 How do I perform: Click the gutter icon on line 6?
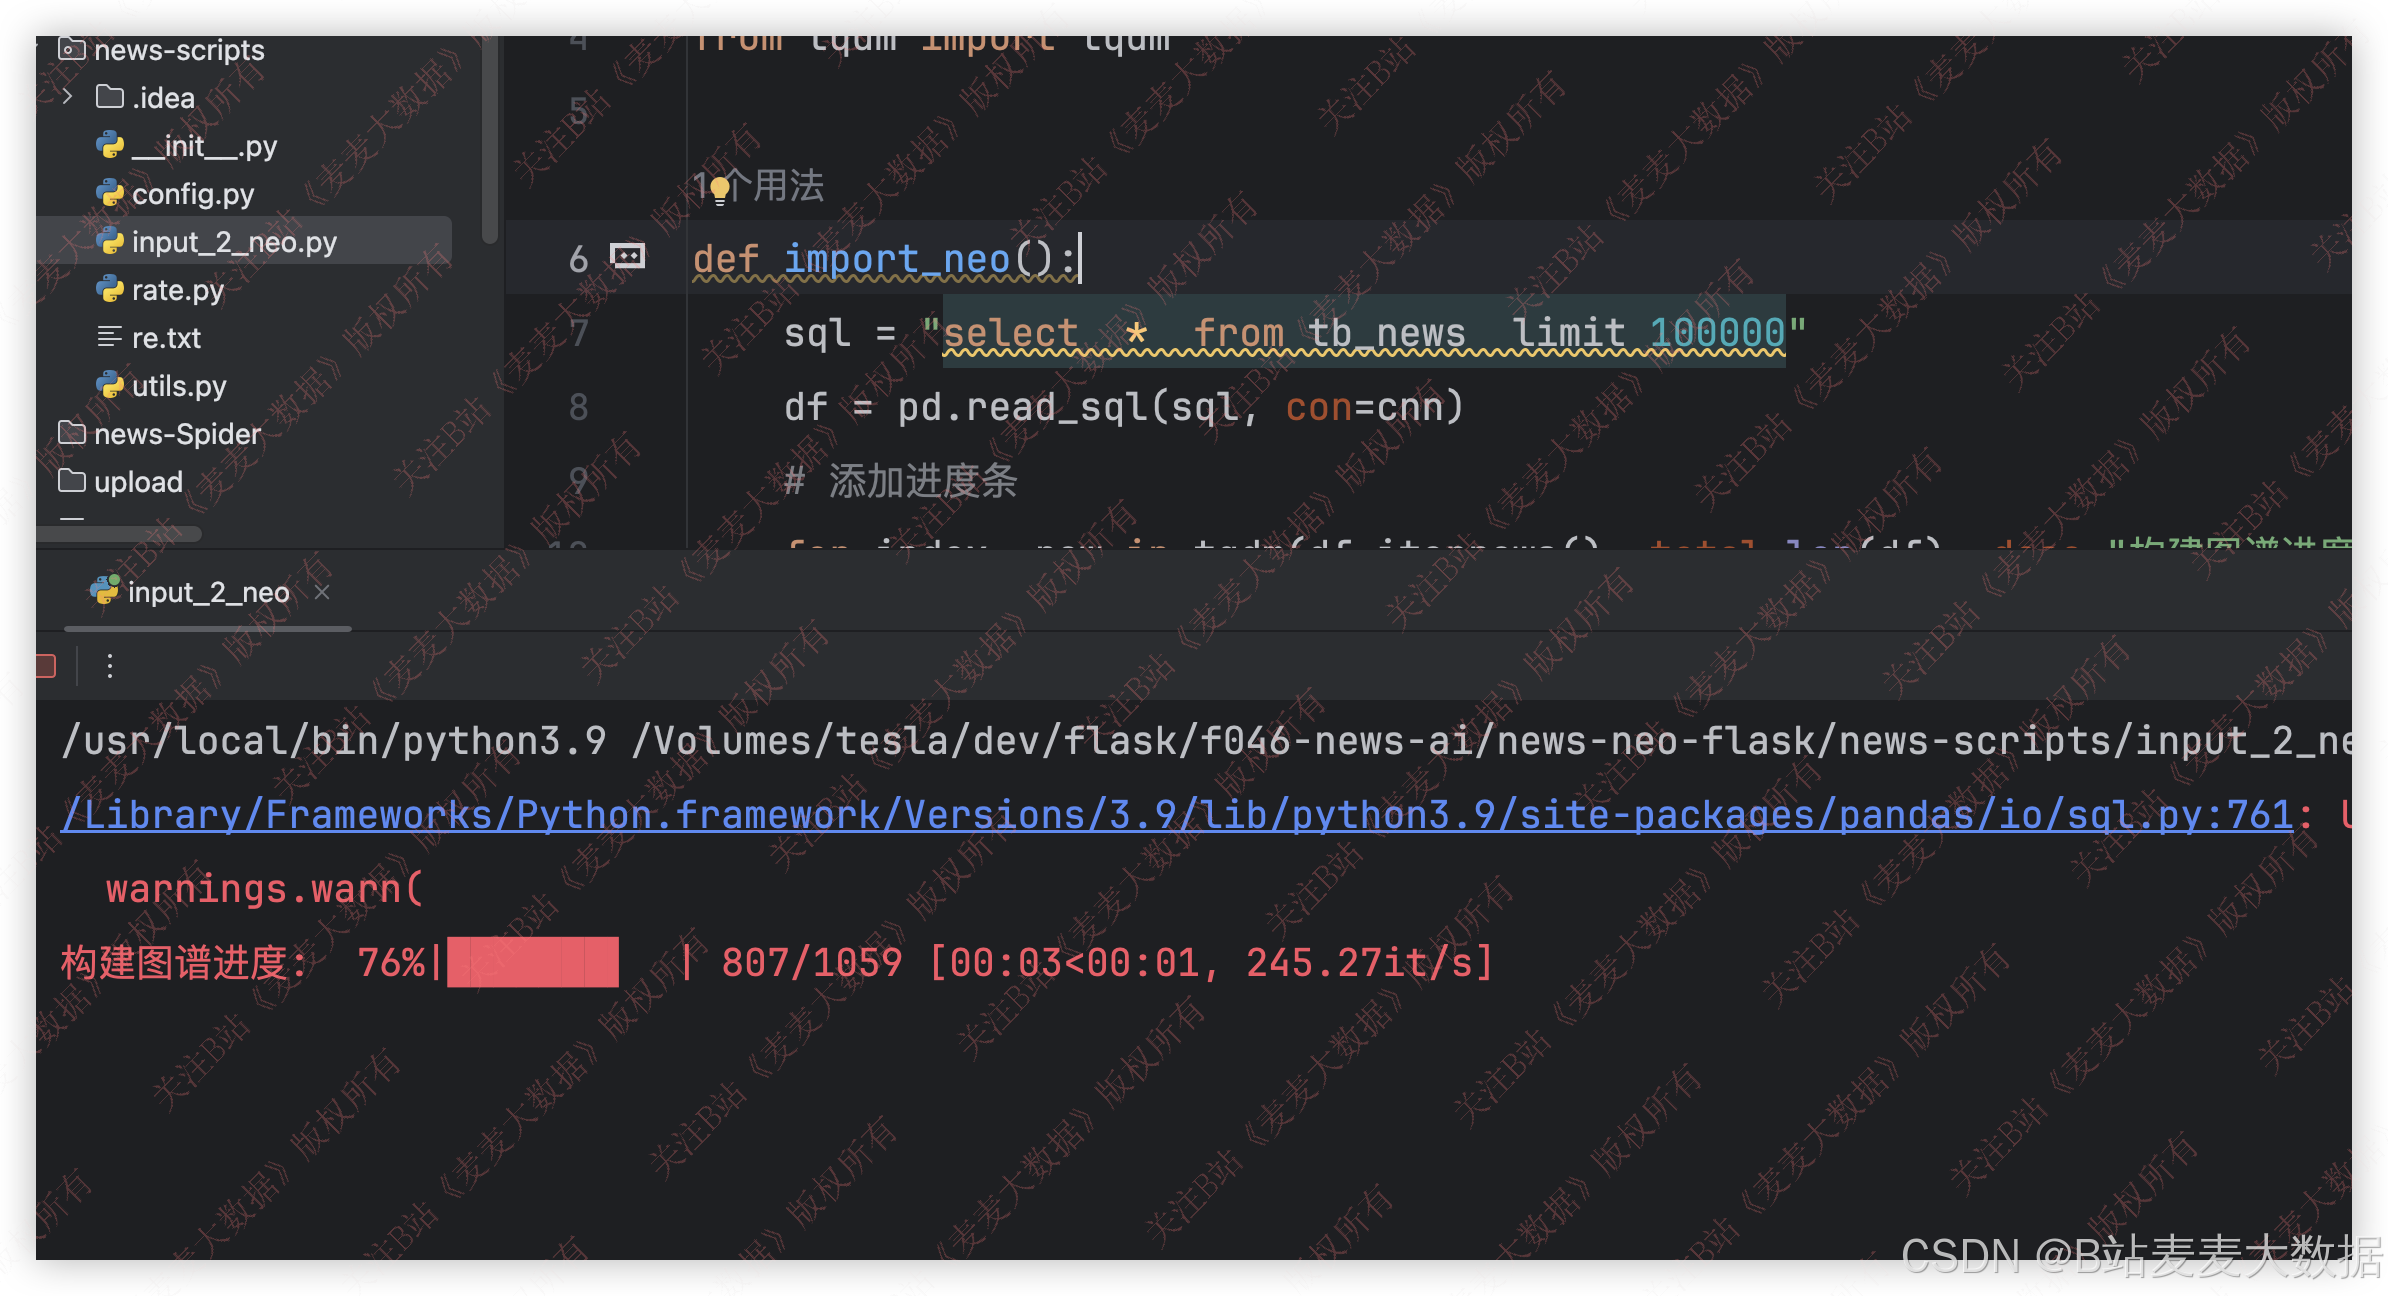click(627, 257)
